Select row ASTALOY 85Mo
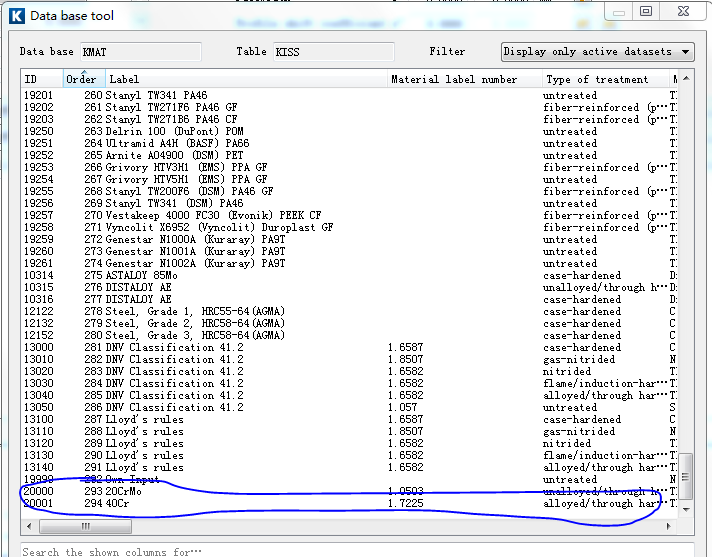 [x=350, y=275]
